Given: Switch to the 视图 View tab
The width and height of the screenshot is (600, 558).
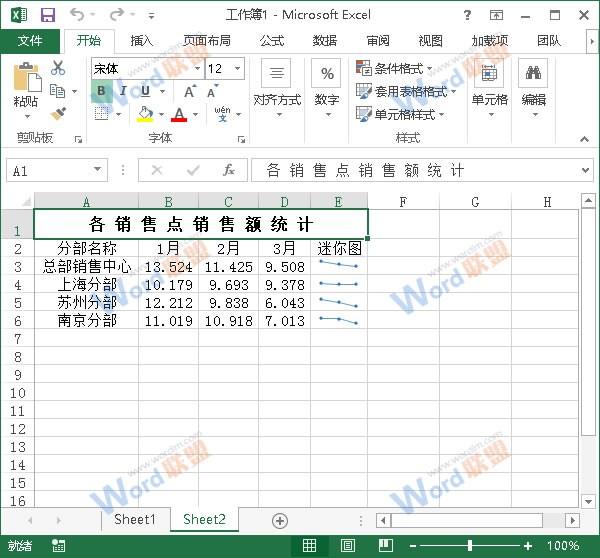Looking at the screenshot, I should 430,41.
